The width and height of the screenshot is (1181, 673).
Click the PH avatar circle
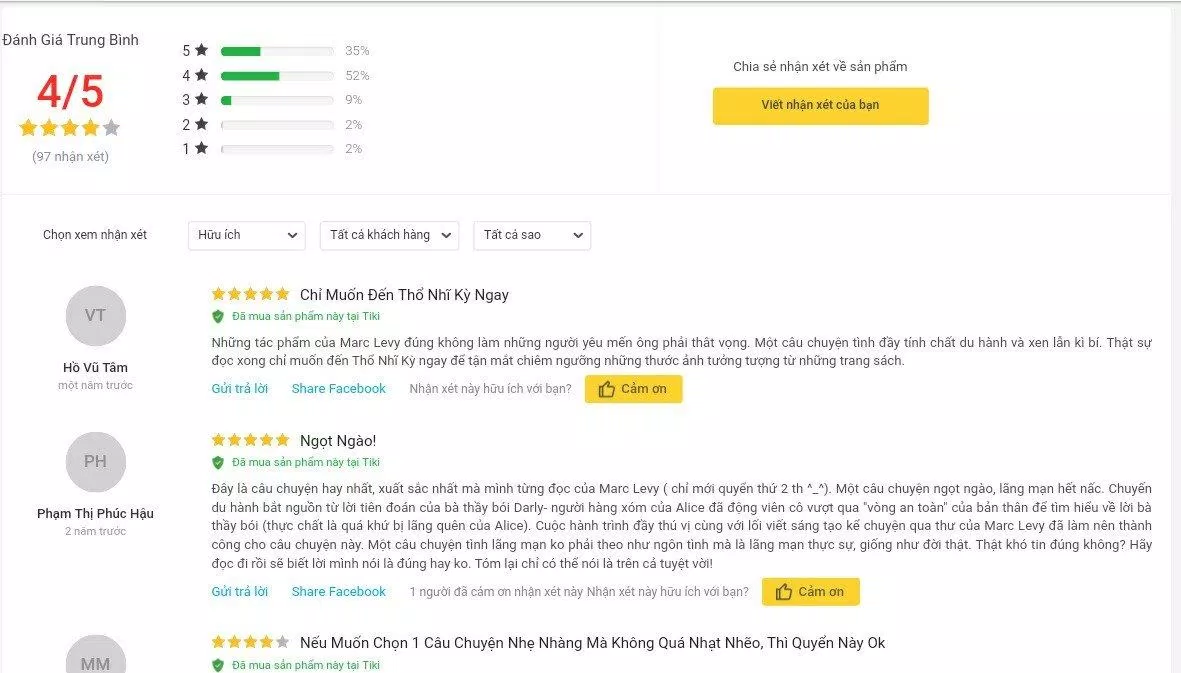click(x=95, y=462)
